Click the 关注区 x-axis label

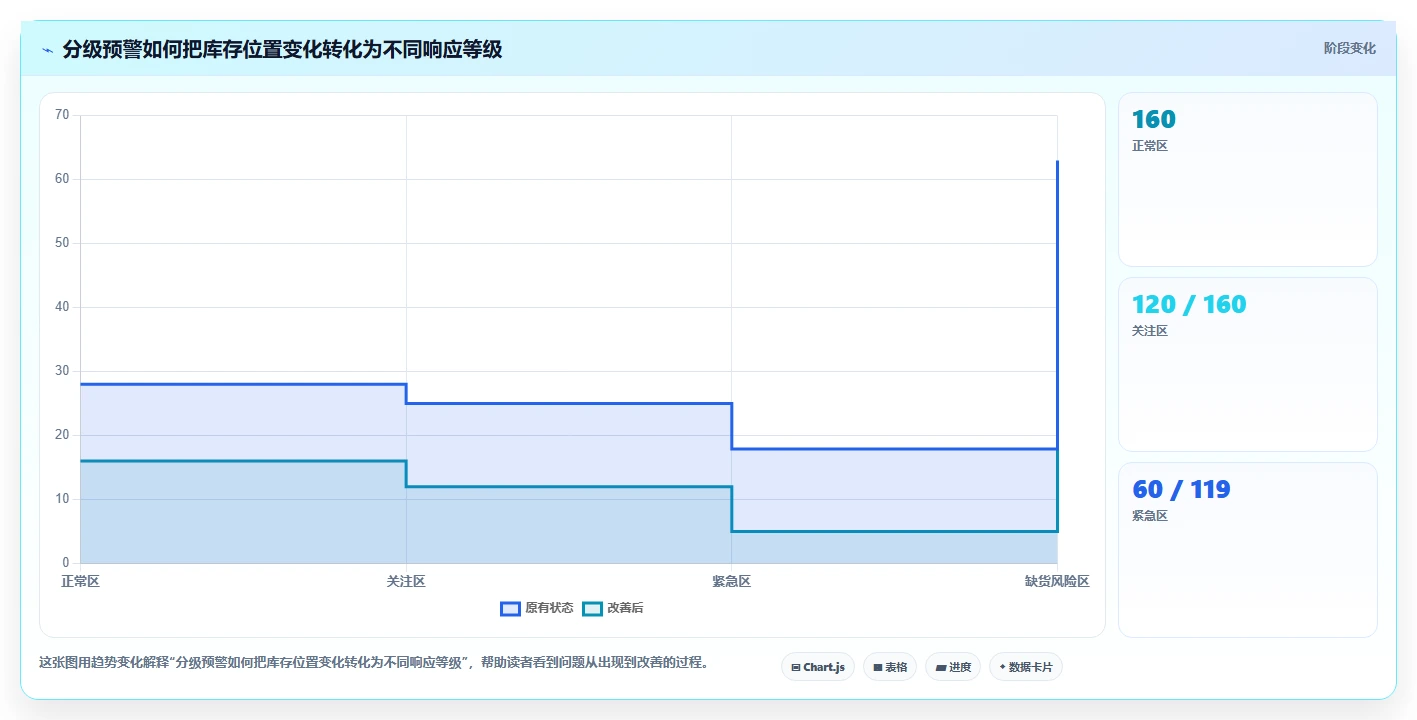point(406,581)
